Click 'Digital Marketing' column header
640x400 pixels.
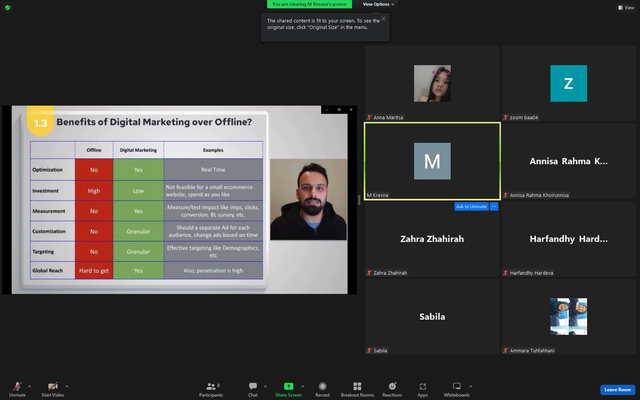pyautogui.click(x=138, y=150)
